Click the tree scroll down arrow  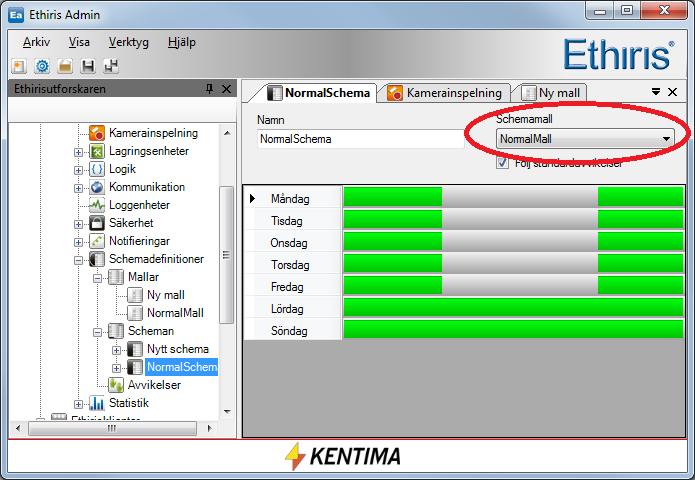click(227, 412)
